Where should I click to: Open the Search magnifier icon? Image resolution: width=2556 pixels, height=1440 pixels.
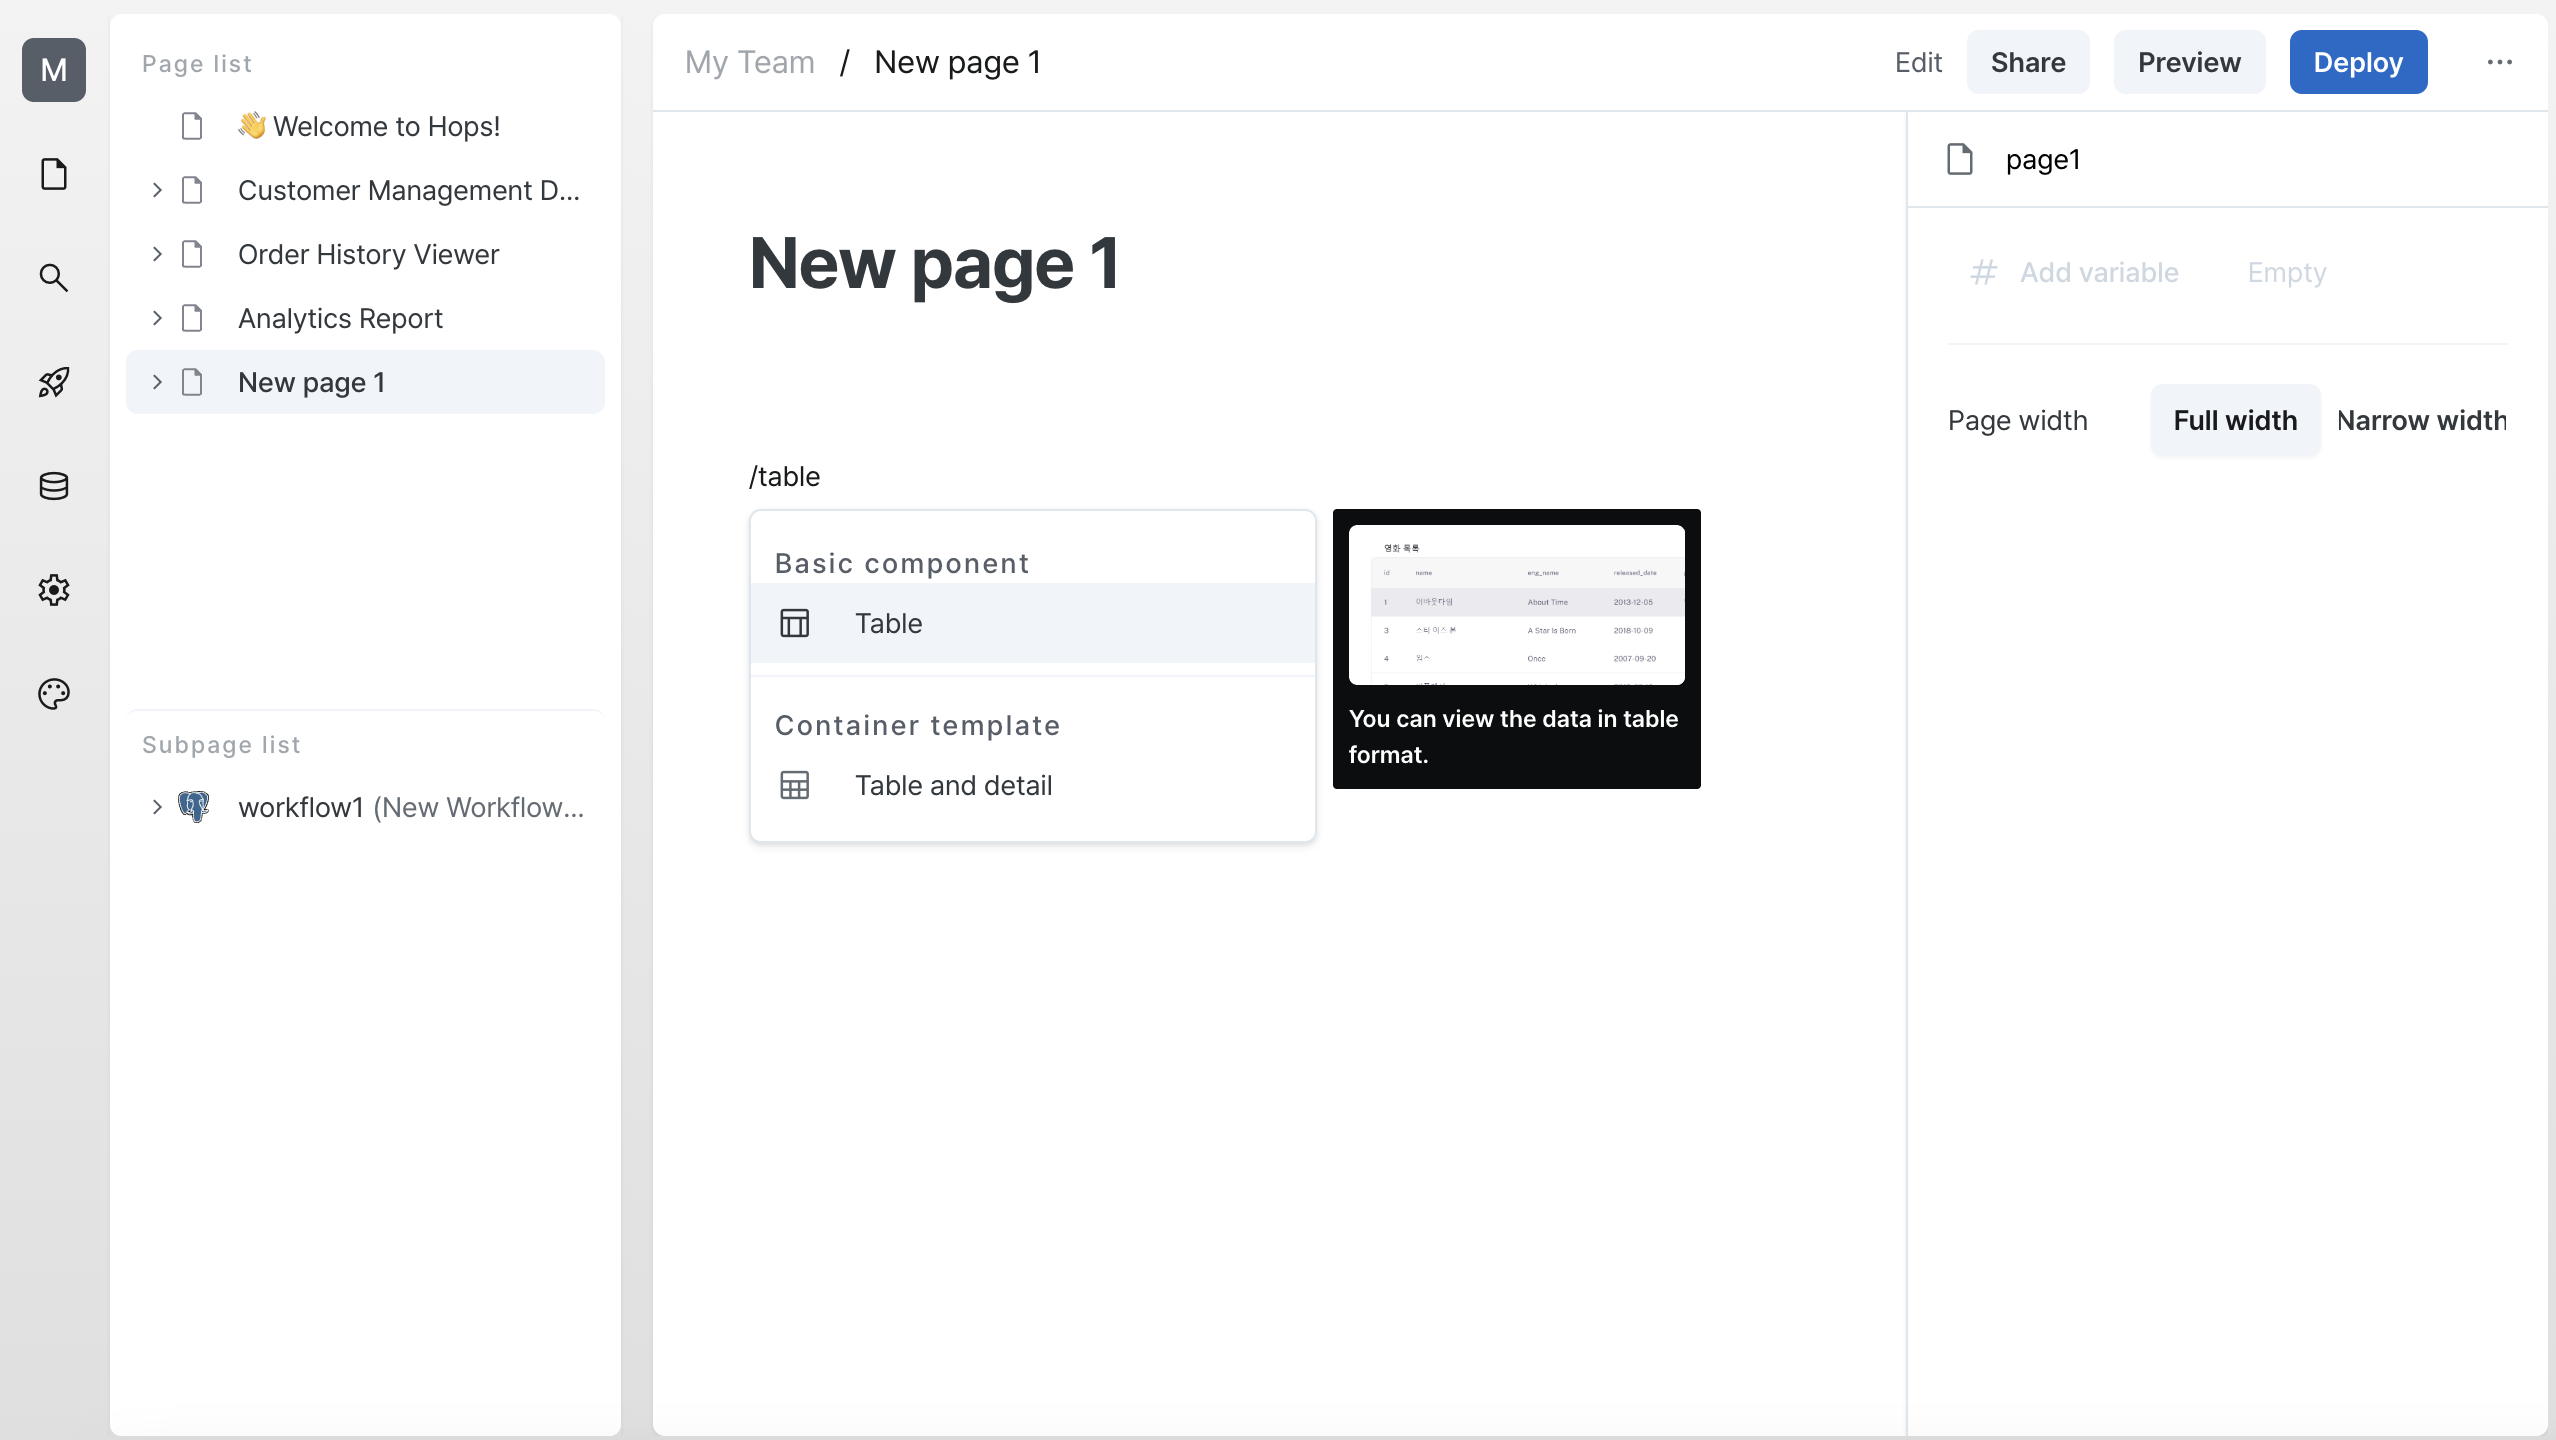(54, 278)
